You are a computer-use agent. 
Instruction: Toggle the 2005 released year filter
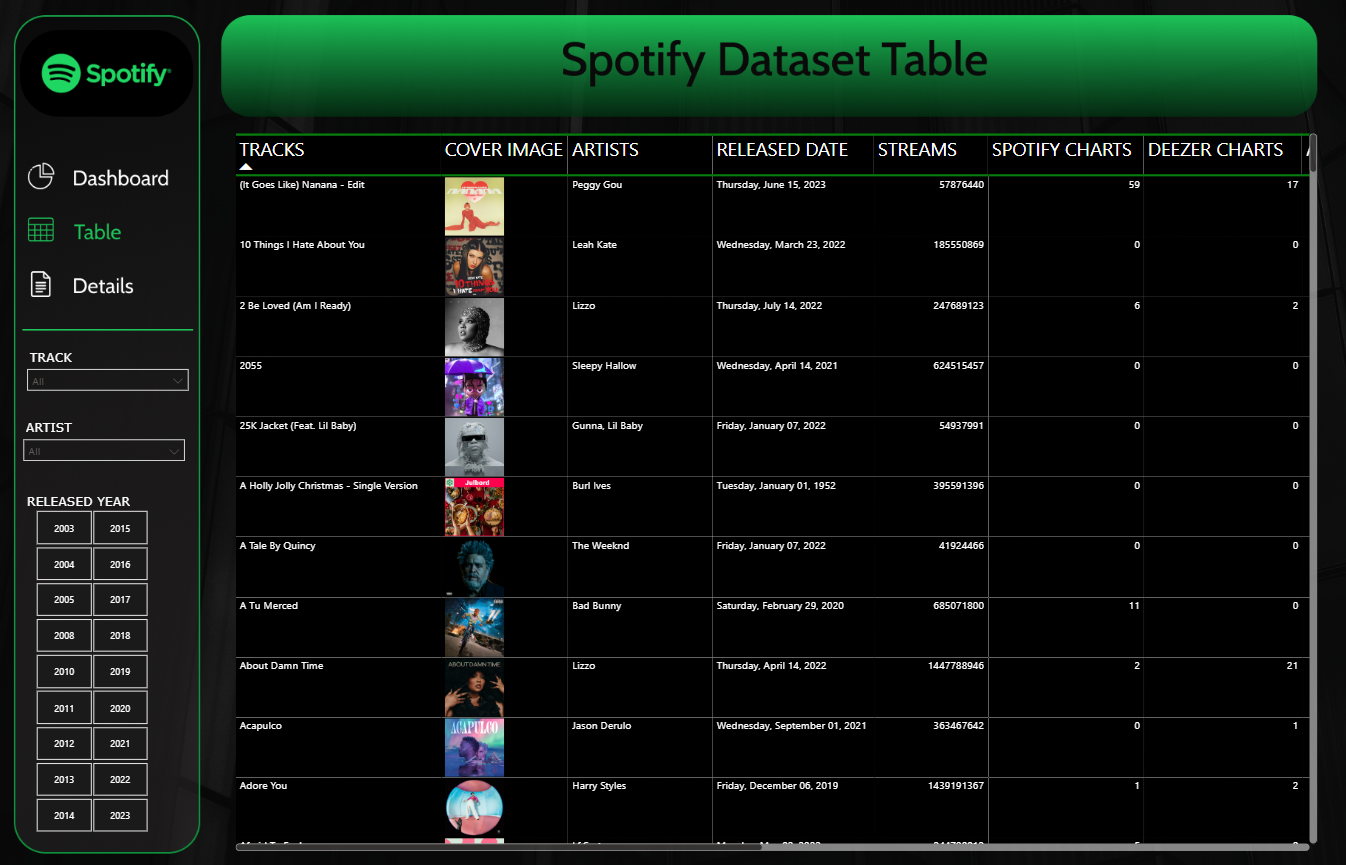pyautogui.click(x=64, y=600)
